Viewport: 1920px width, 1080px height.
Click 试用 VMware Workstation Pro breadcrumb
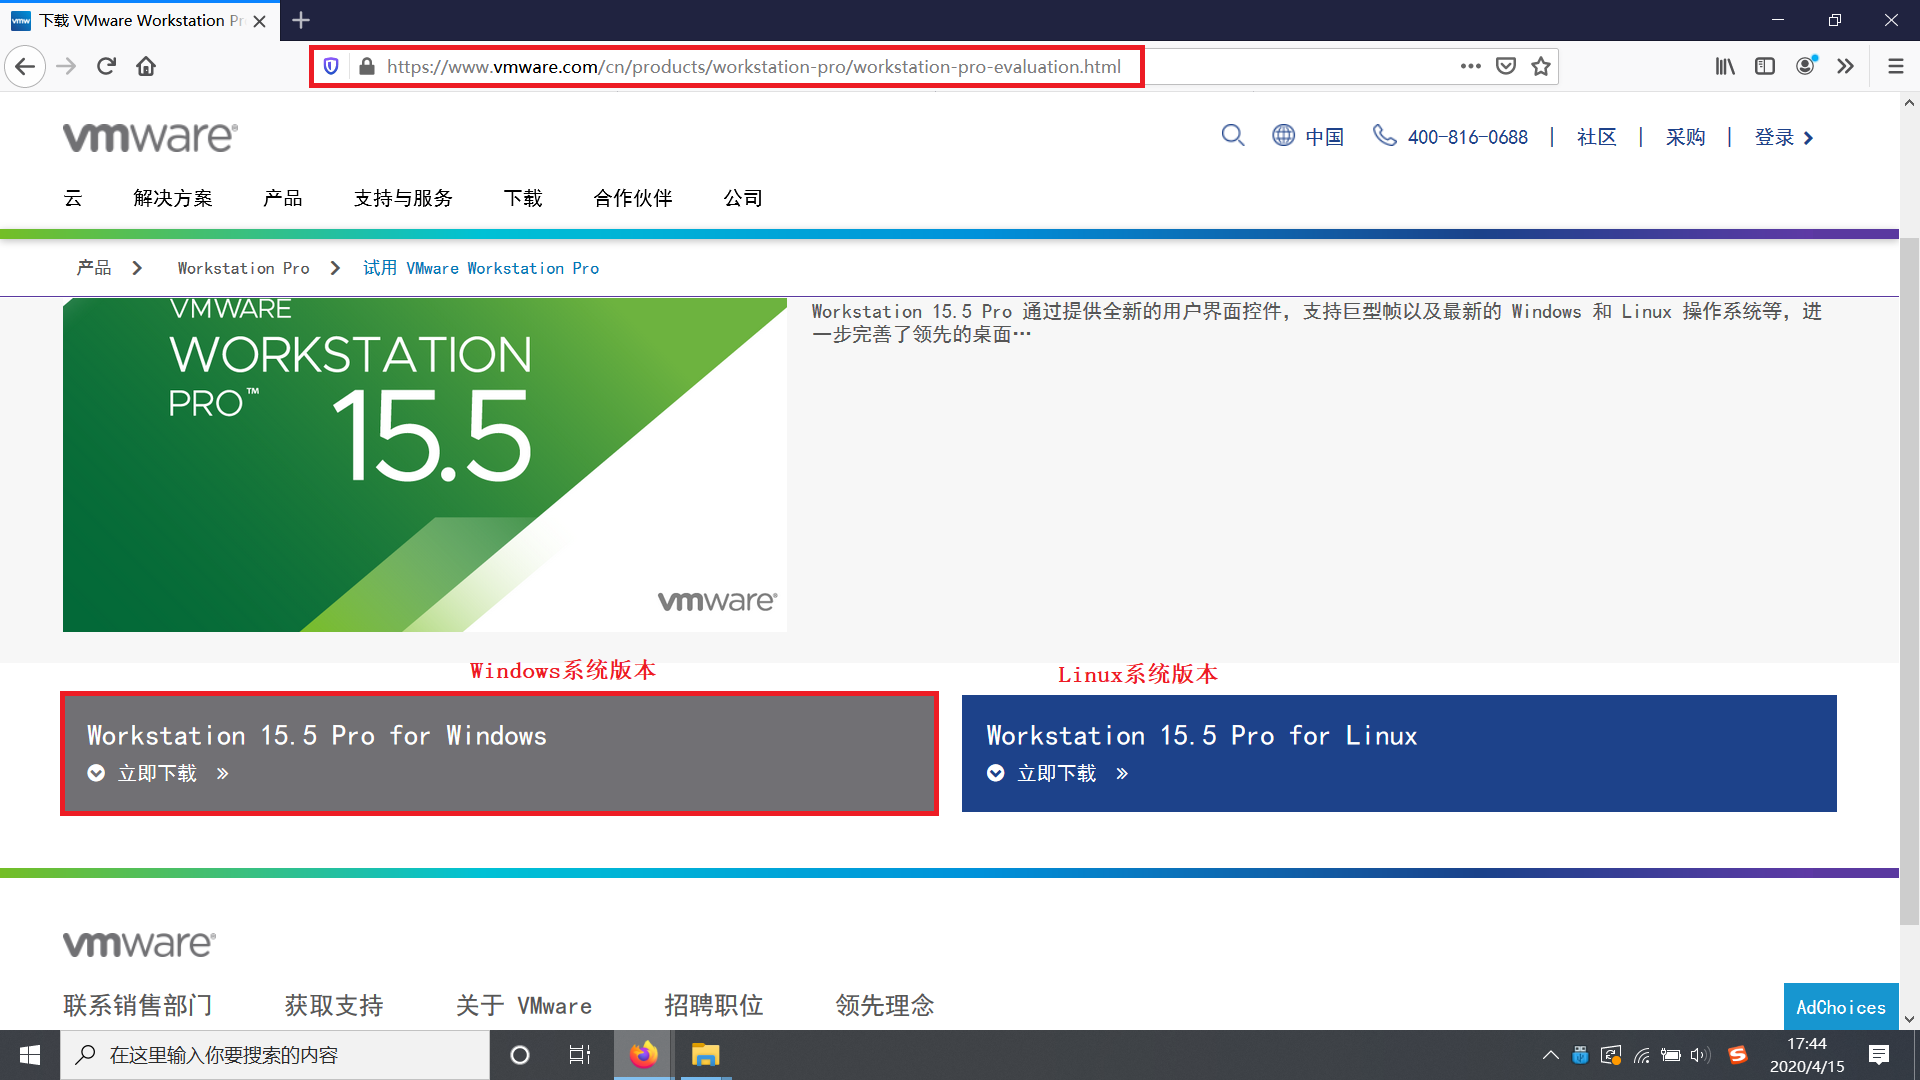click(481, 268)
